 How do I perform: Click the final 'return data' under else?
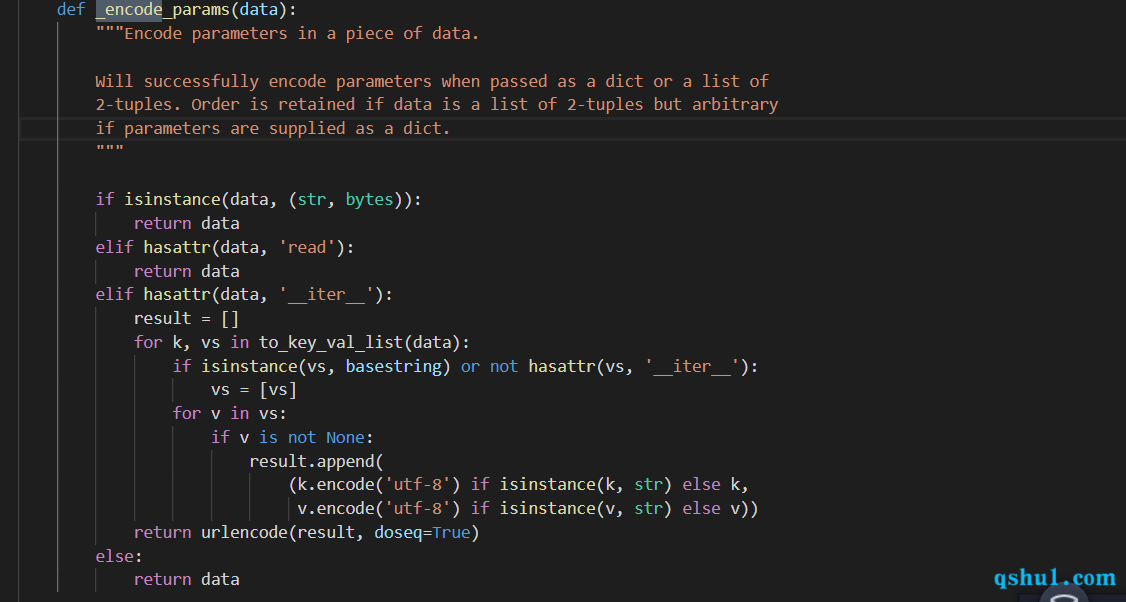[187, 580]
